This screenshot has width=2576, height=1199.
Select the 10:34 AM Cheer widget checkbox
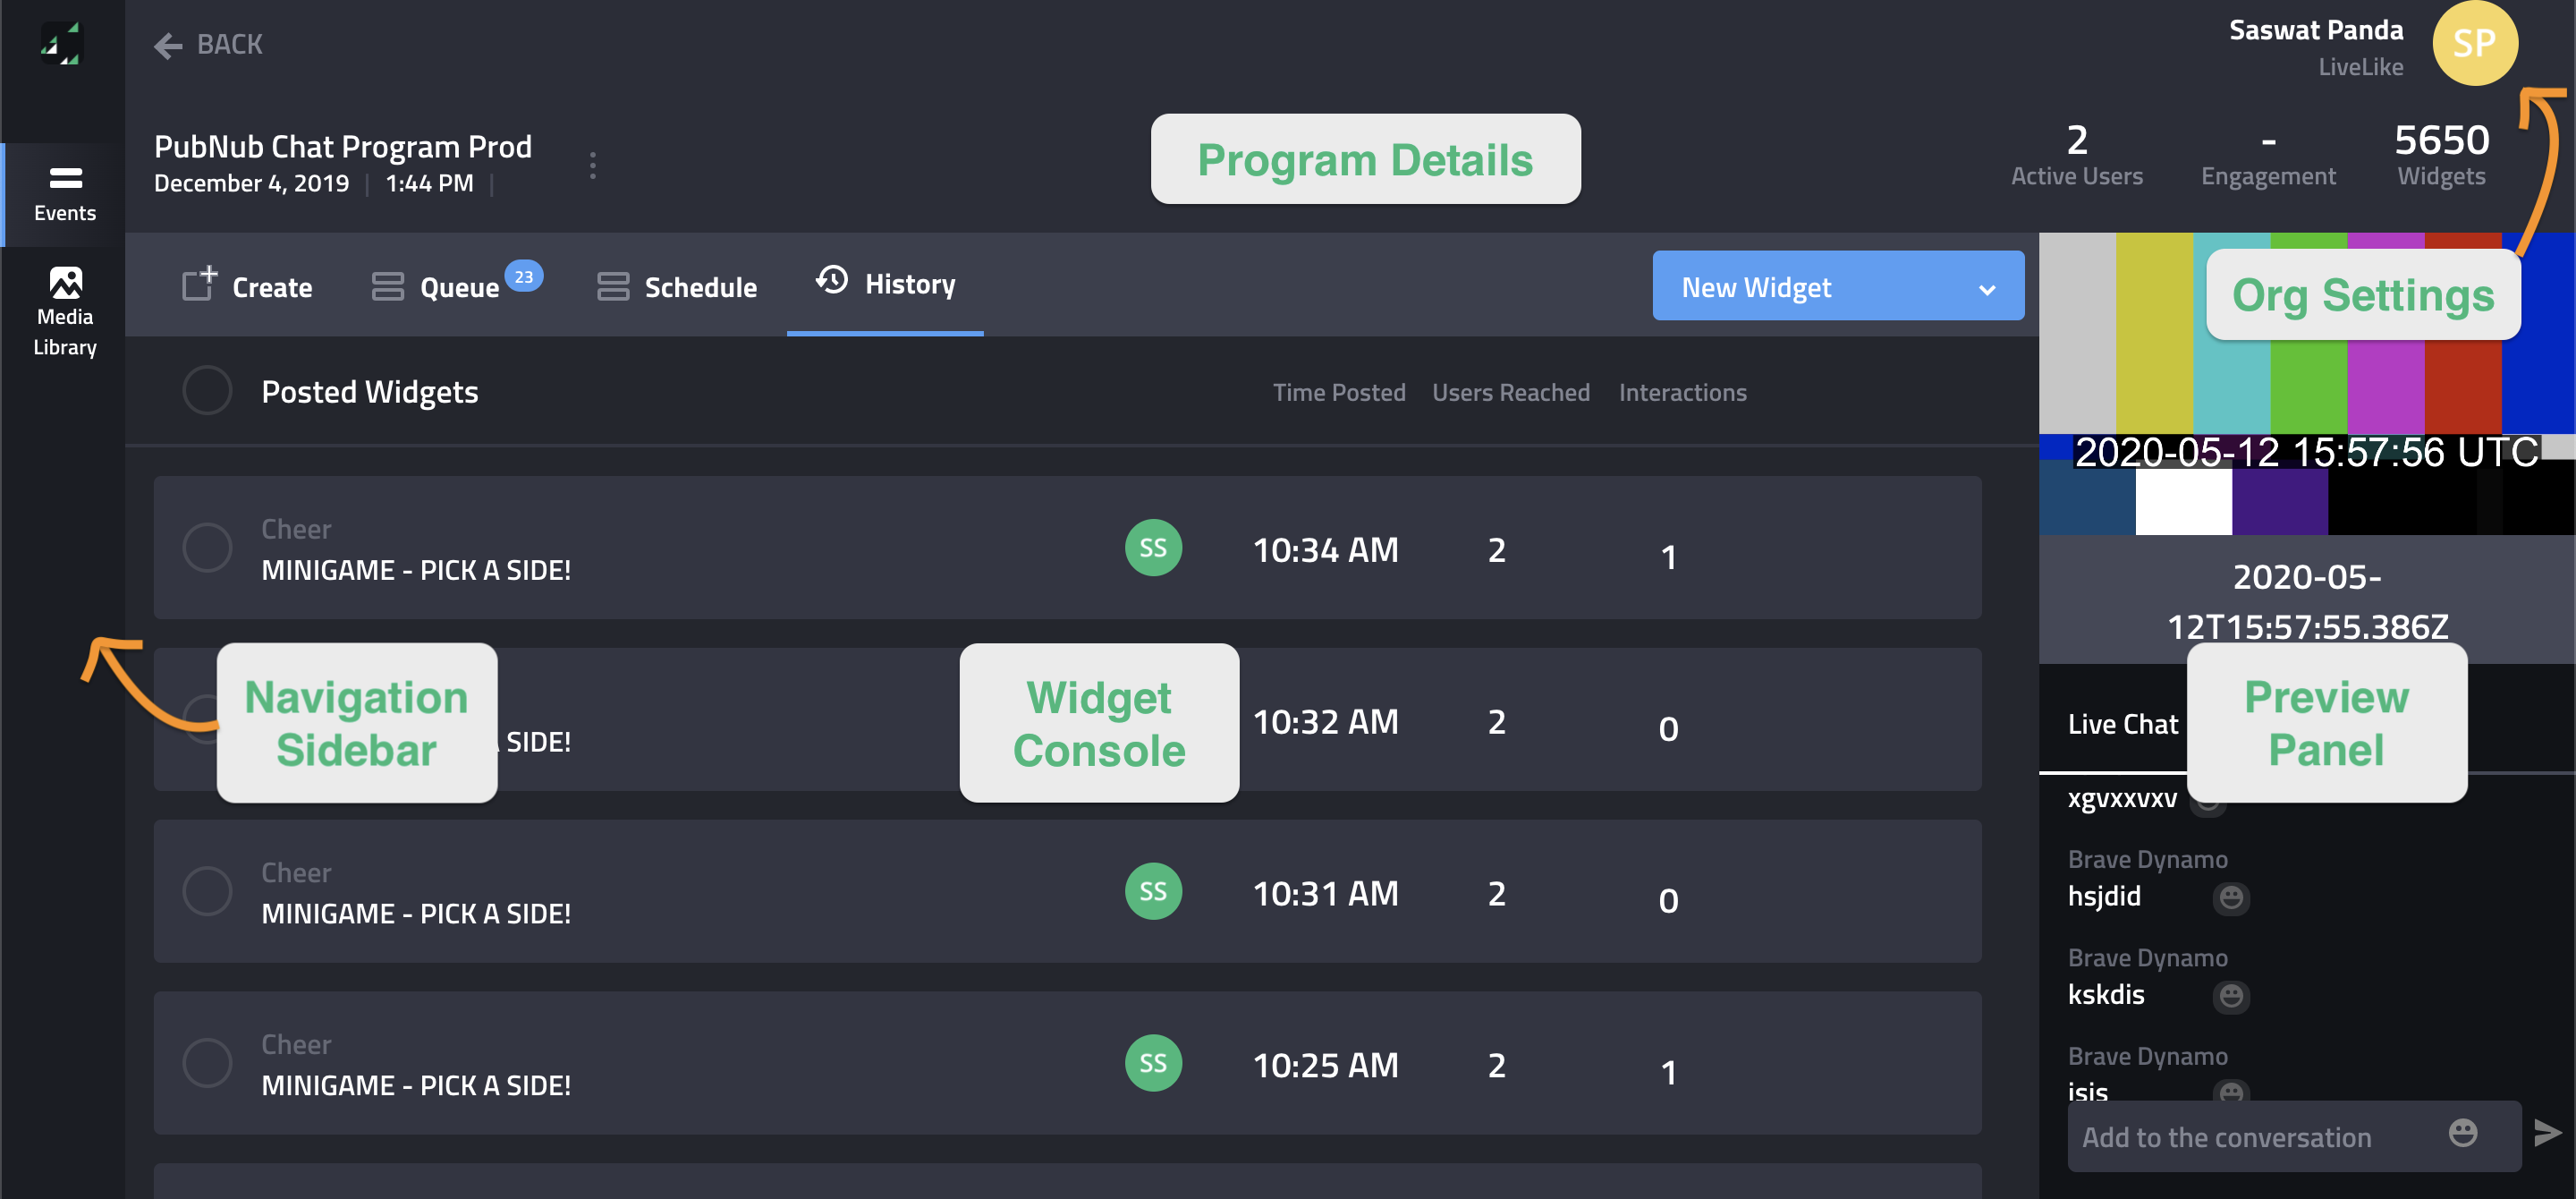coord(207,547)
